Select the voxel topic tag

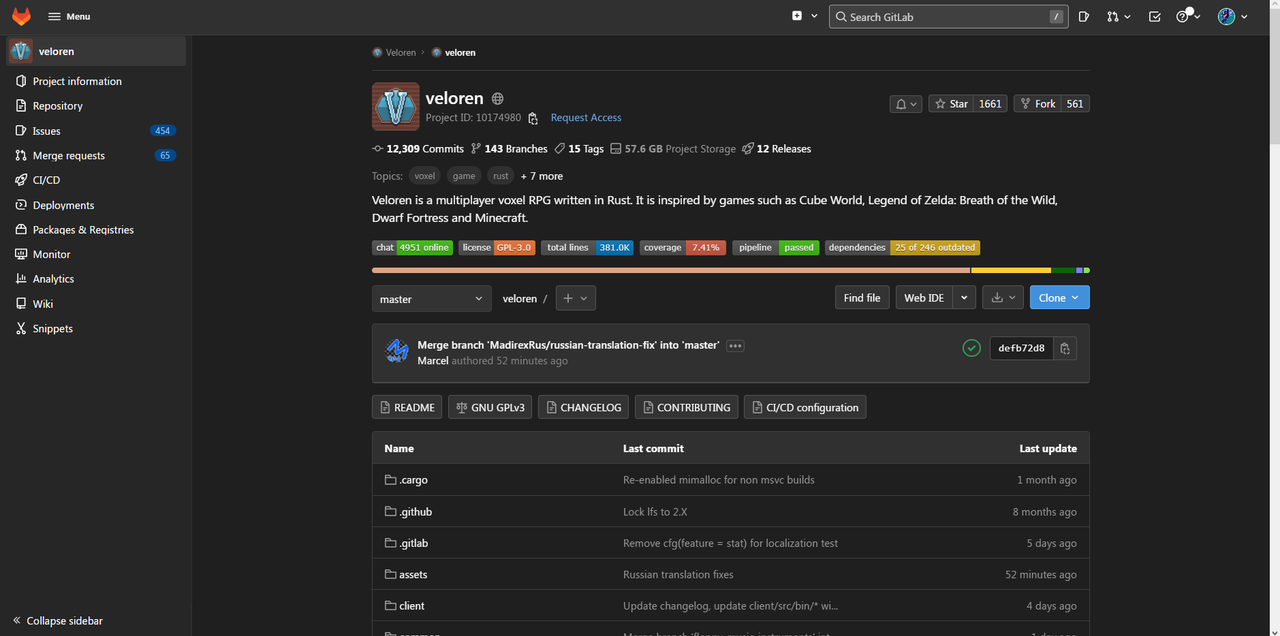425,176
